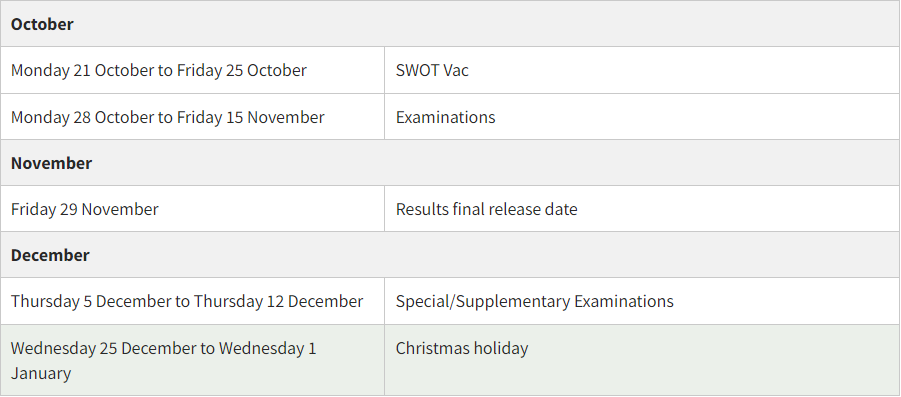The image size is (901, 397).
Task: Click the October month header row
Action: (450, 24)
